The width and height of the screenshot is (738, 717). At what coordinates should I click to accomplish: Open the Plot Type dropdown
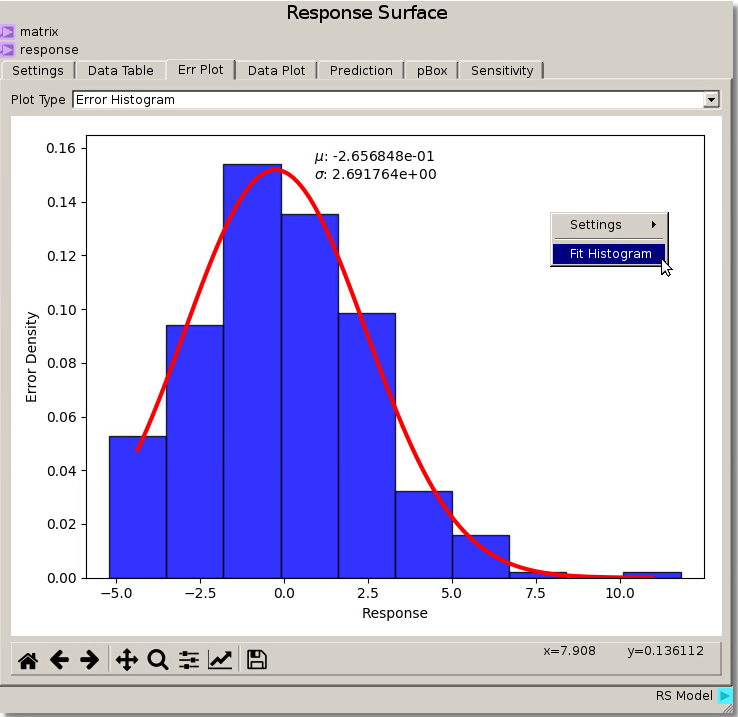click(711, 100)
